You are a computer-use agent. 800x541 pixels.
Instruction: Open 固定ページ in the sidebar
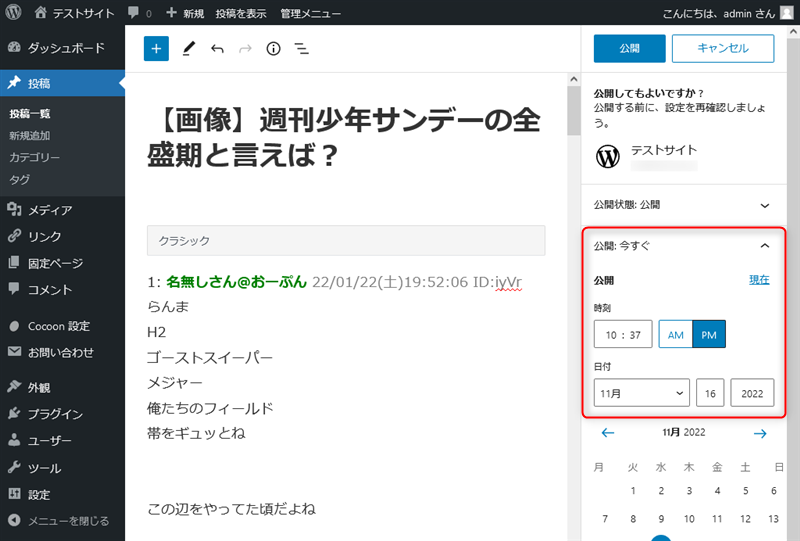coord(62,263)
